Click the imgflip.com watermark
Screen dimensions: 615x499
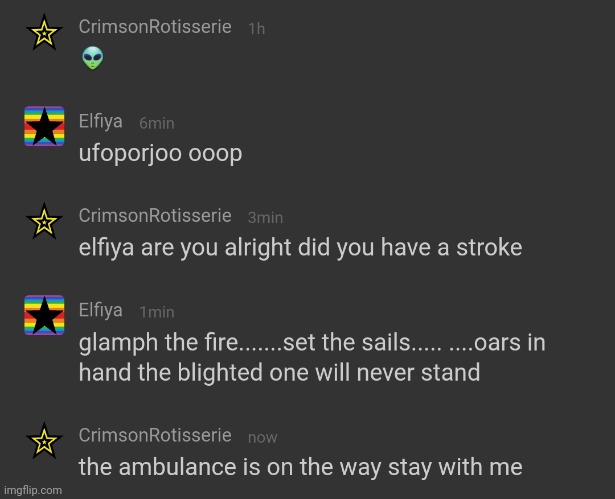pyautogui.click(x=33, y=490)
